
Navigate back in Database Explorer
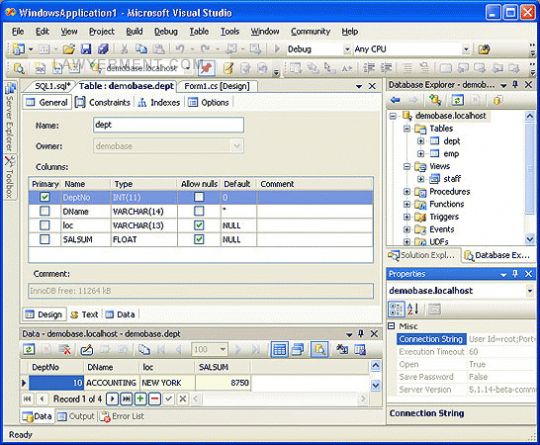coord(395,100)
